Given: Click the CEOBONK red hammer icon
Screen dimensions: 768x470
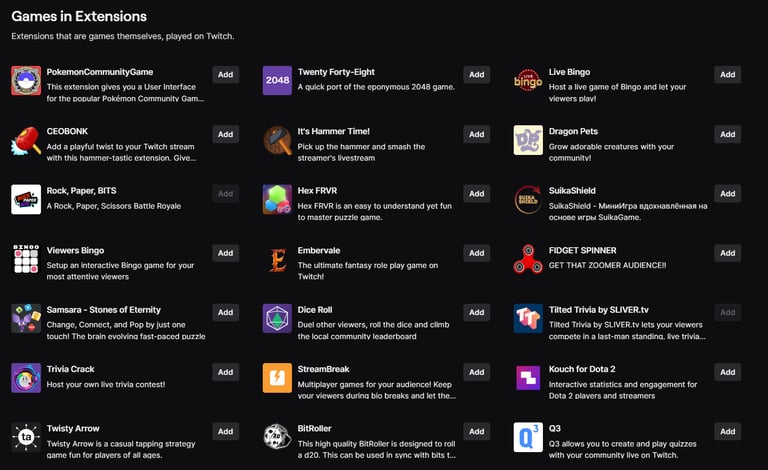Looking at the screenshot, I should 26,140.
